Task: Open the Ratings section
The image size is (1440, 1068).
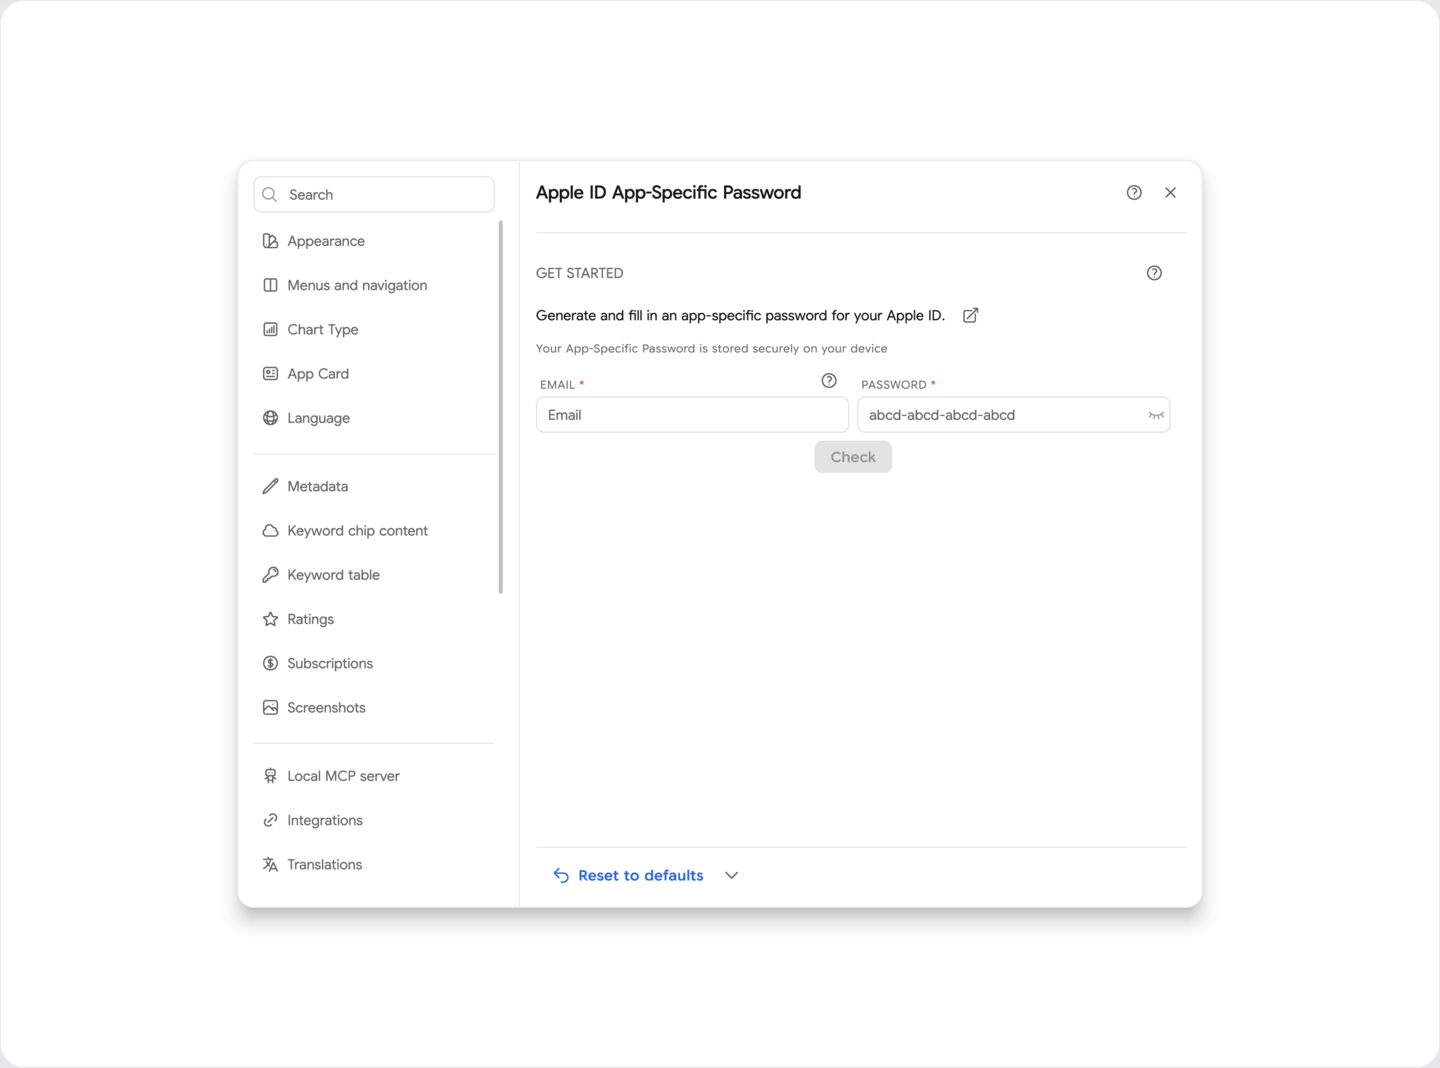Action: (374, 619)
